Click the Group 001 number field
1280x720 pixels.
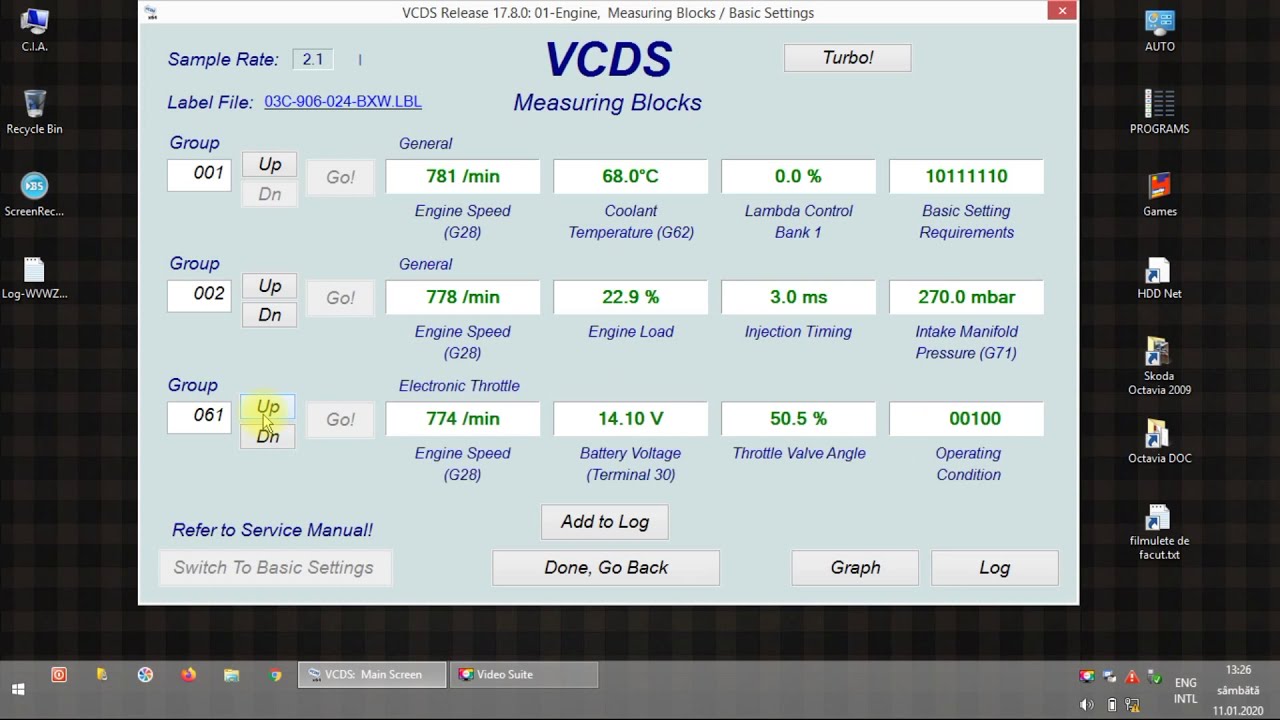click(x=199, y=174)
